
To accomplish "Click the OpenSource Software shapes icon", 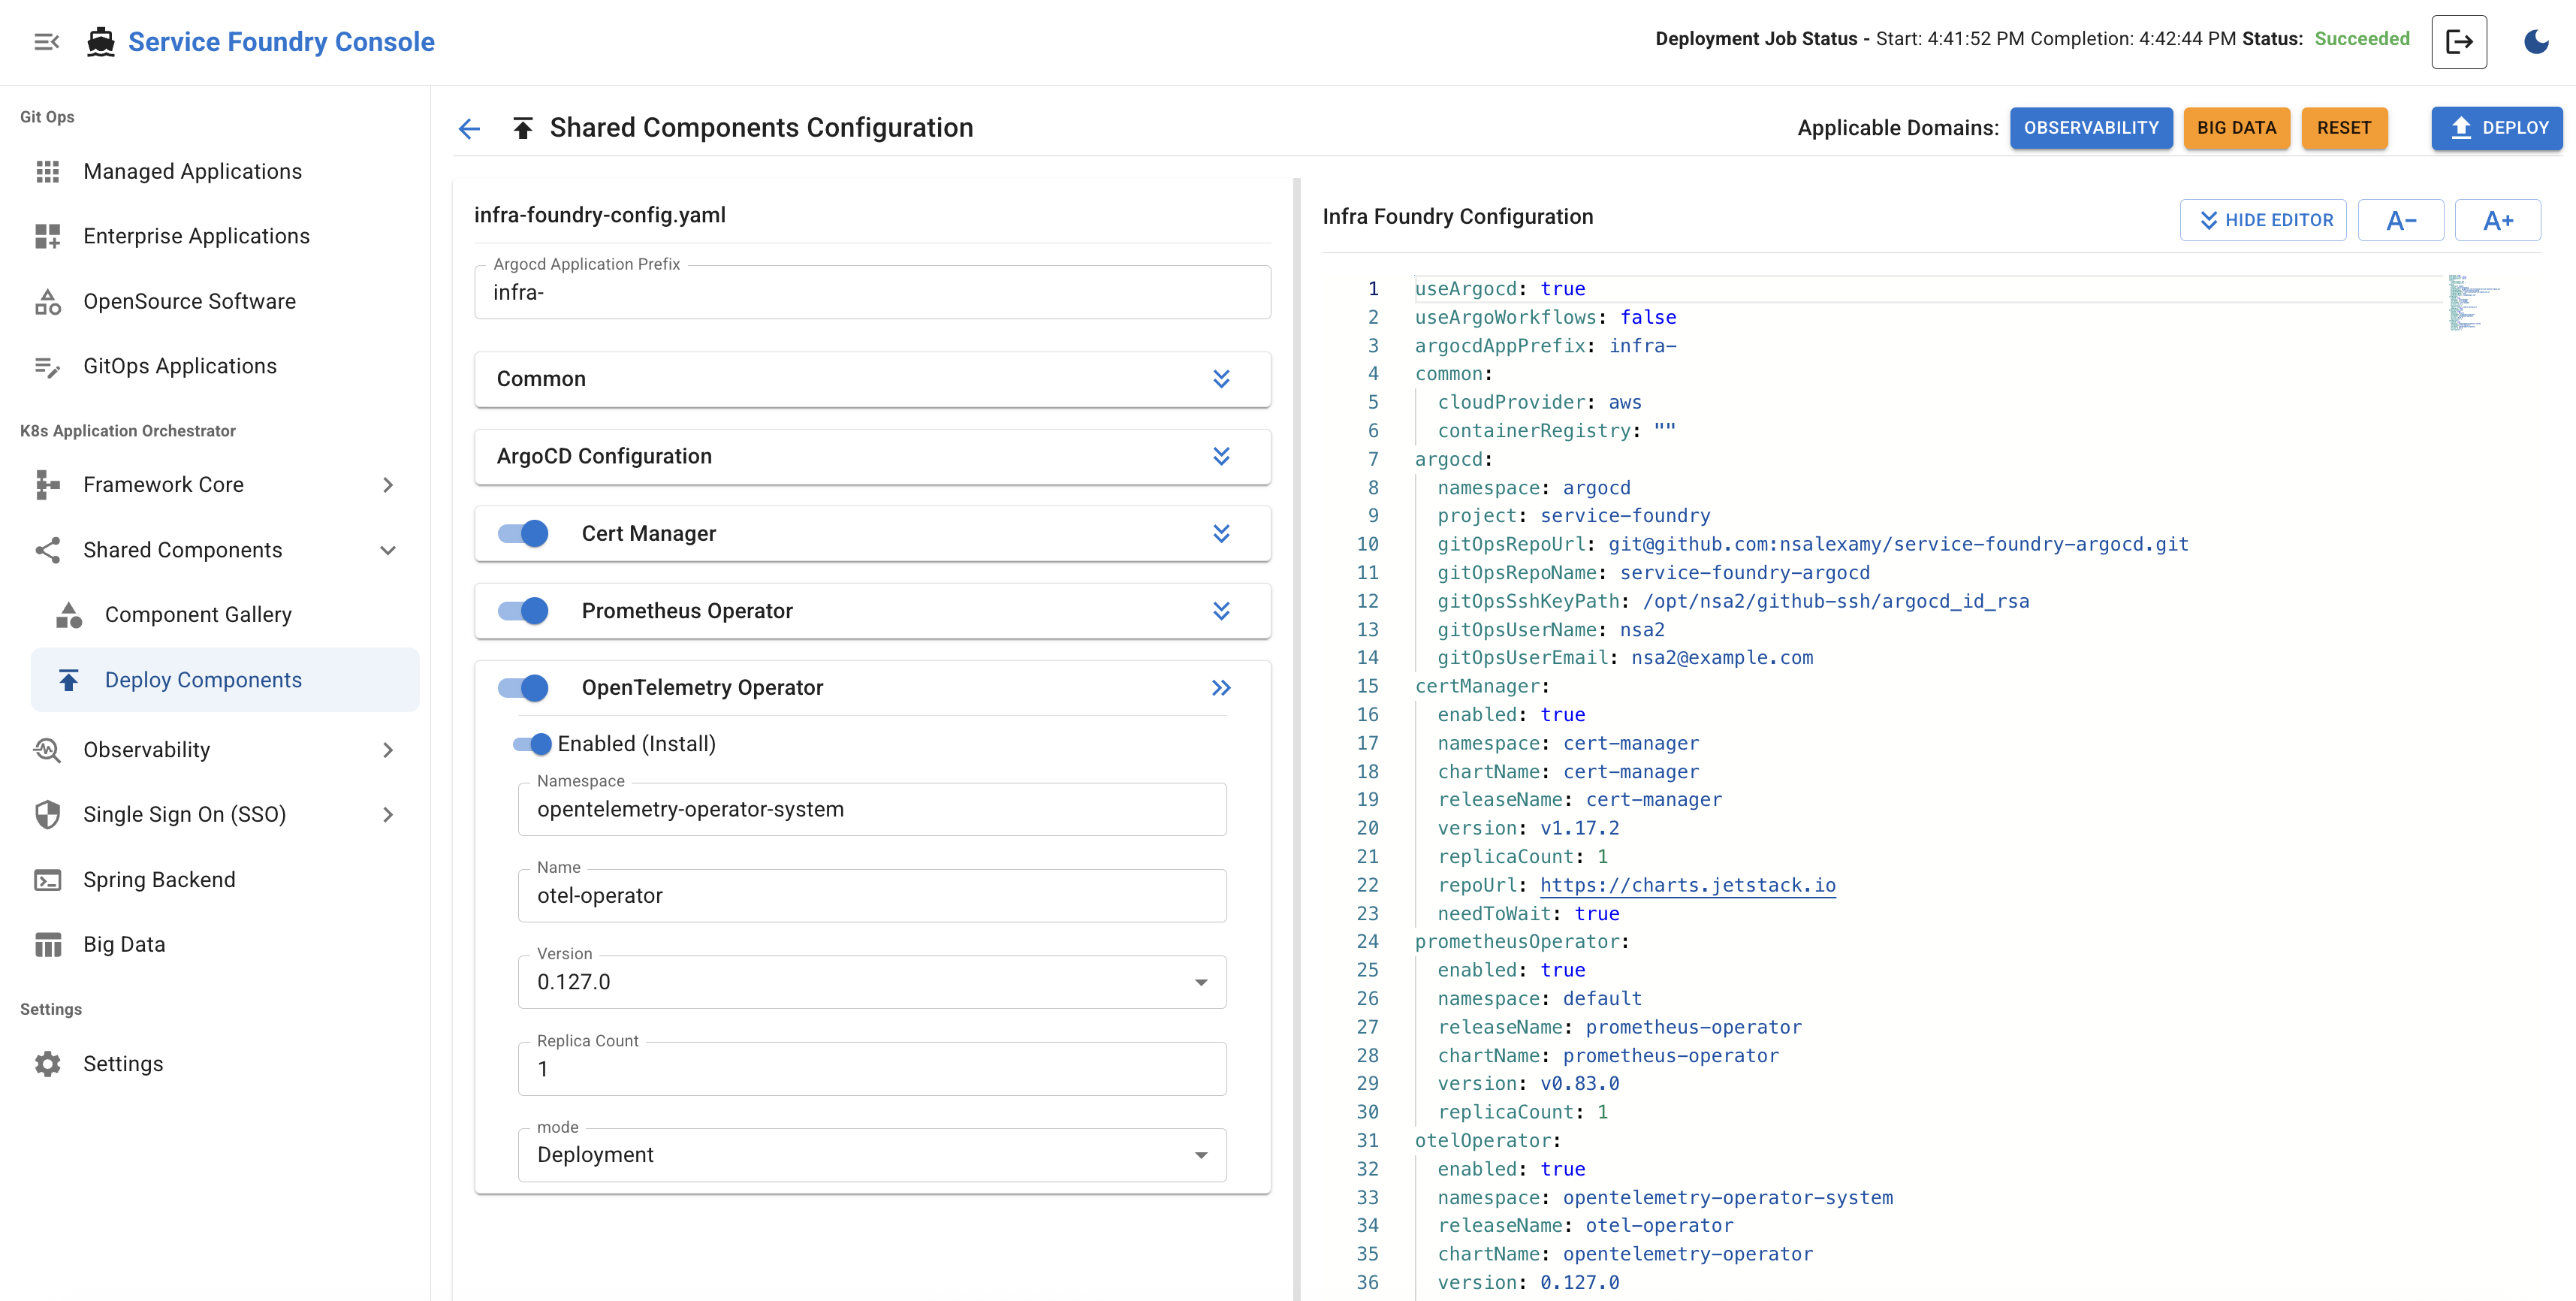I will (x=48, y=301).
